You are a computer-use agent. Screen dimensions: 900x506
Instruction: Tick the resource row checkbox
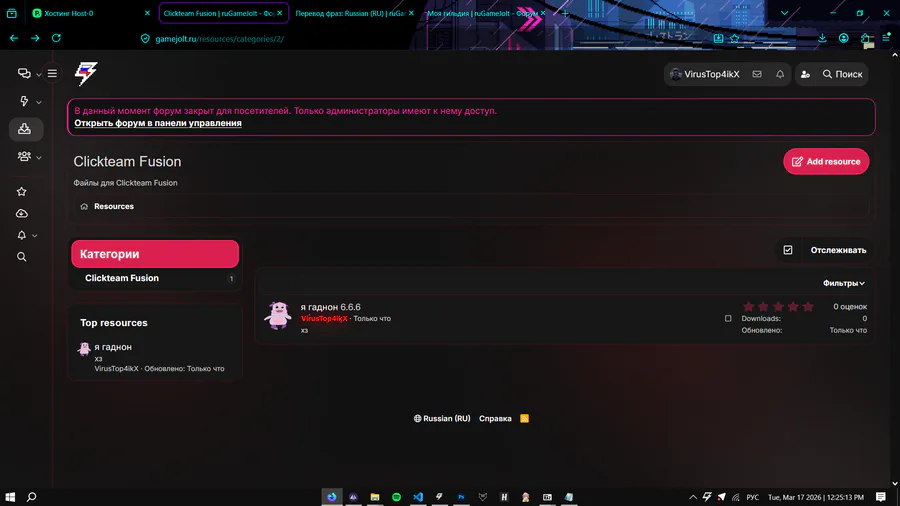tap(728, 318)
